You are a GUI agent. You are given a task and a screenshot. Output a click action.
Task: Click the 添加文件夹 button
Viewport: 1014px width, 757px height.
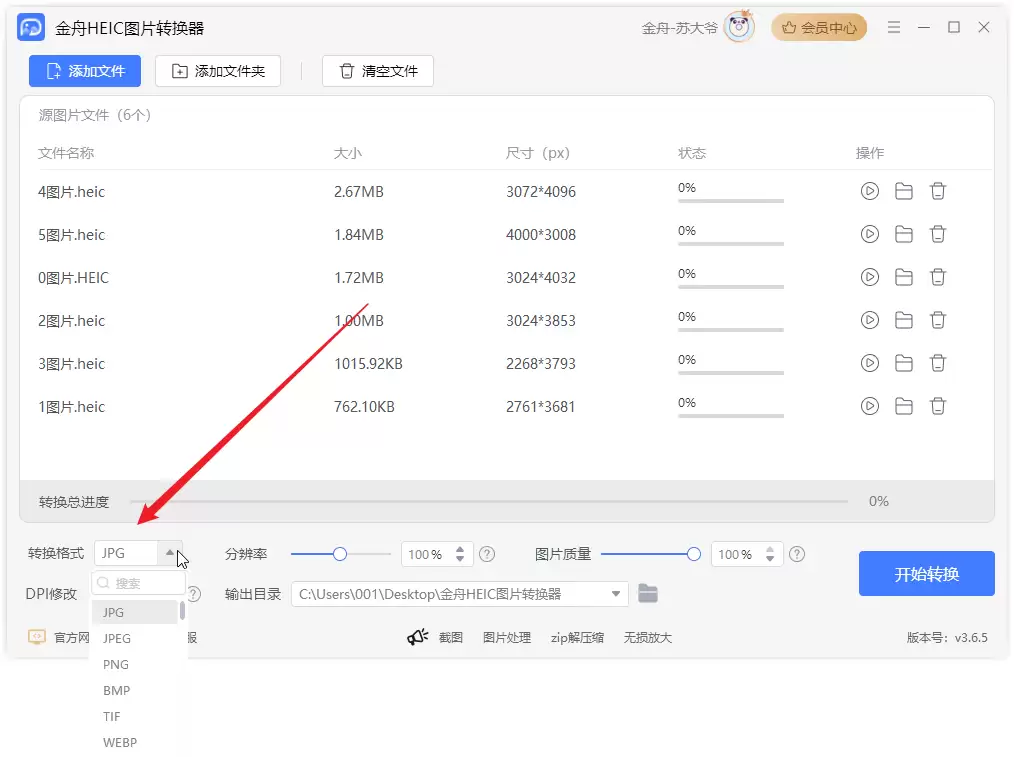coord(218,71)
